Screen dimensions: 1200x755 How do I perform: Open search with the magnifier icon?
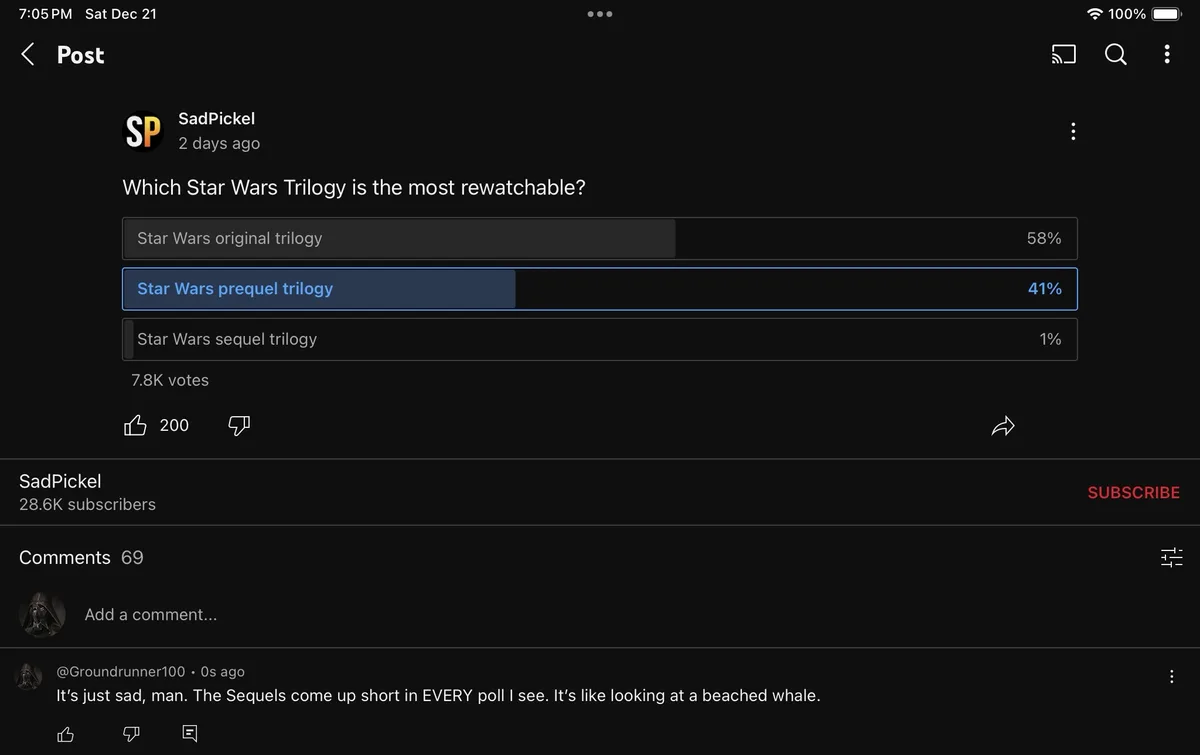click(x=1116, y=55)
